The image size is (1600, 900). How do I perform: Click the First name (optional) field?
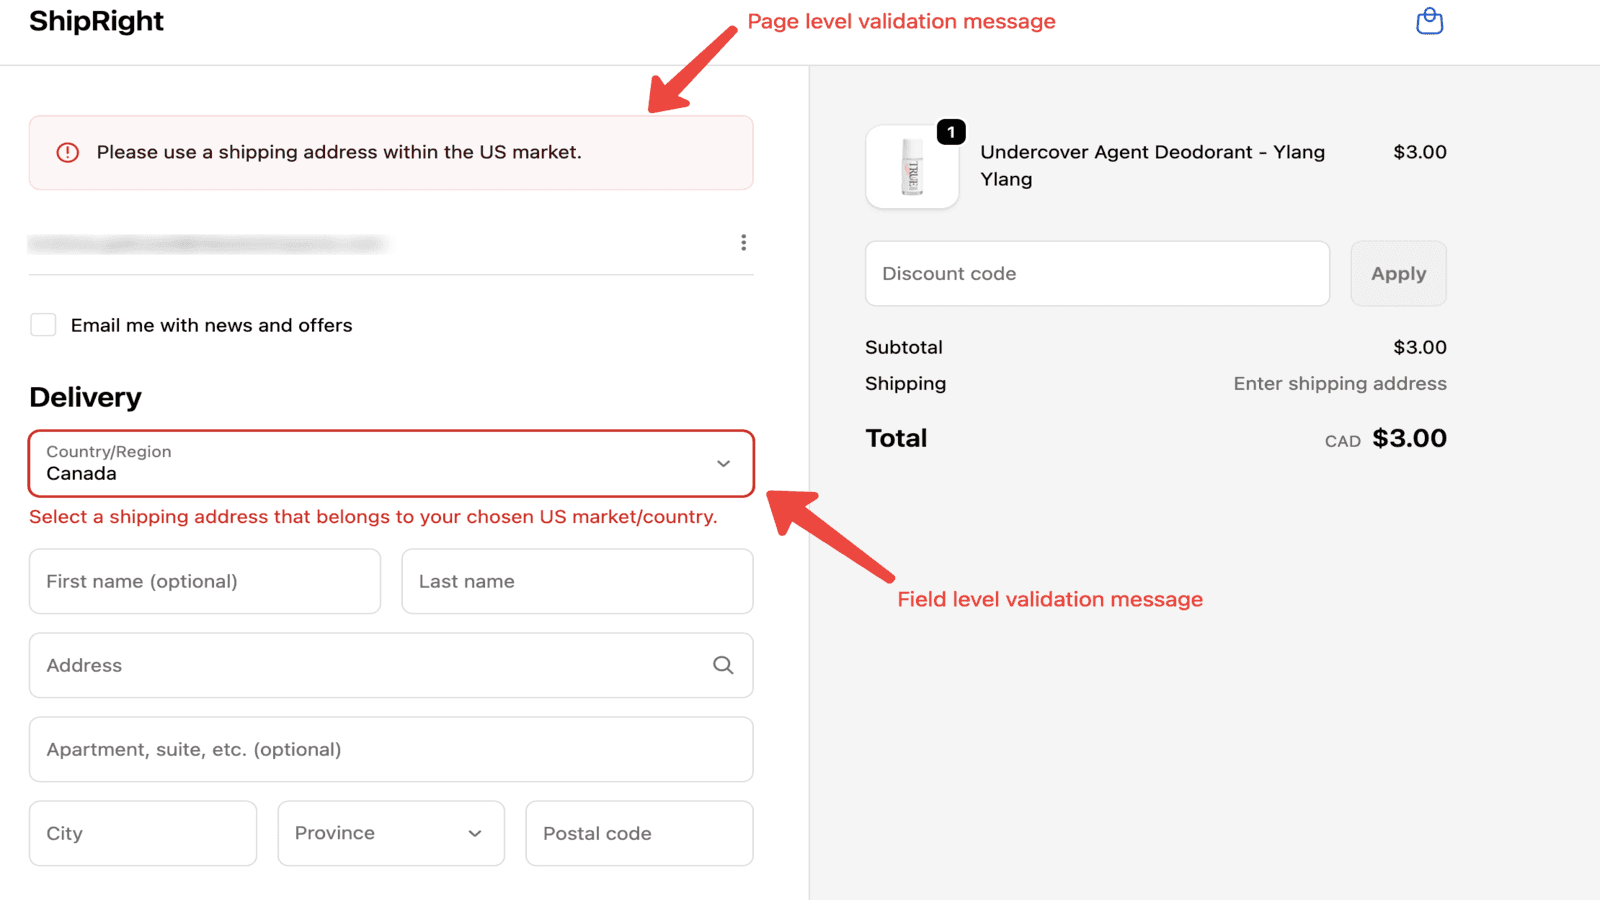coord(205,581)
